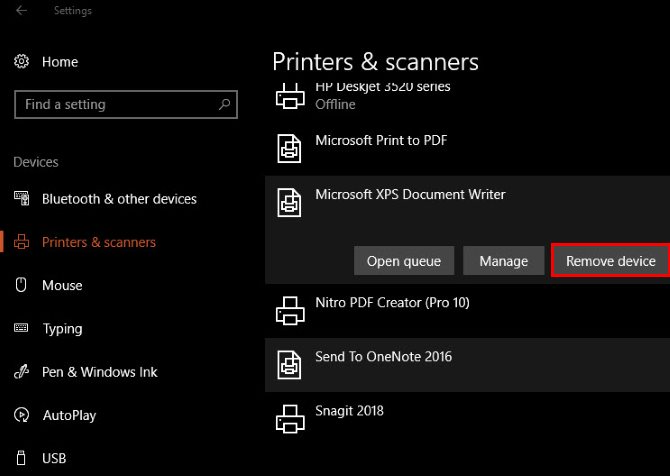Click the search magnifier icon

click(225, 104)
